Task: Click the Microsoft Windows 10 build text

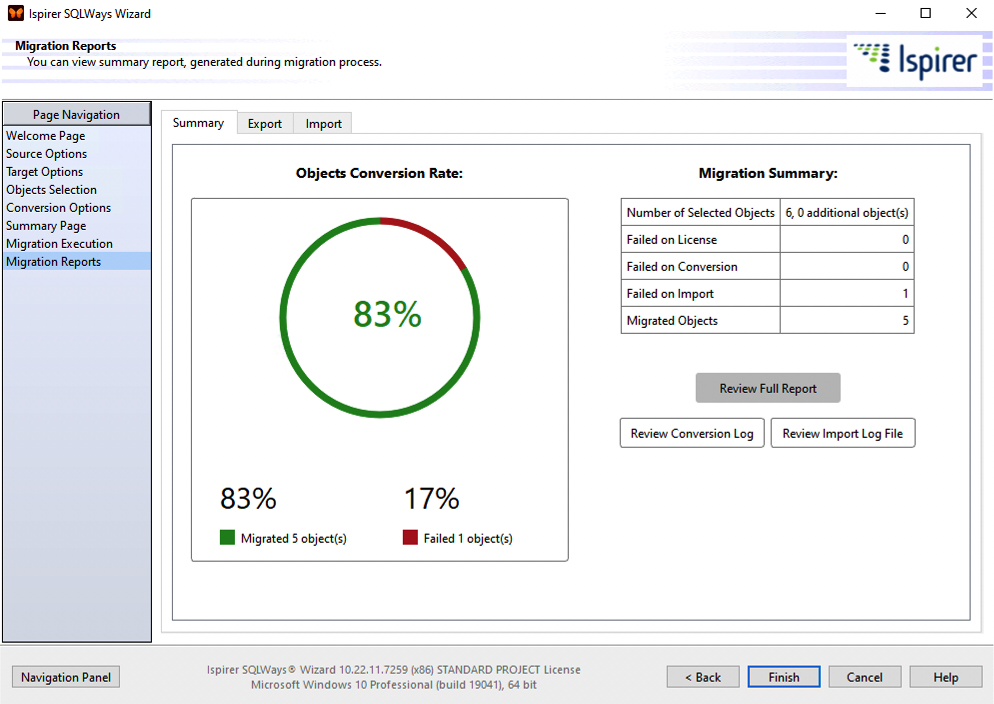Action: tap(394, 685)
